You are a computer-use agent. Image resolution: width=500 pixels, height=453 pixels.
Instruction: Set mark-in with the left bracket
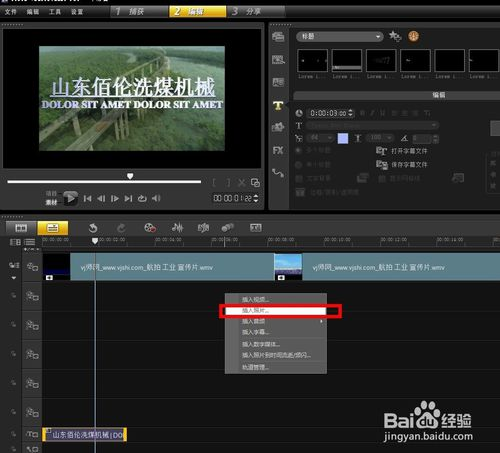pyautogui.click(x=214, y=183)
